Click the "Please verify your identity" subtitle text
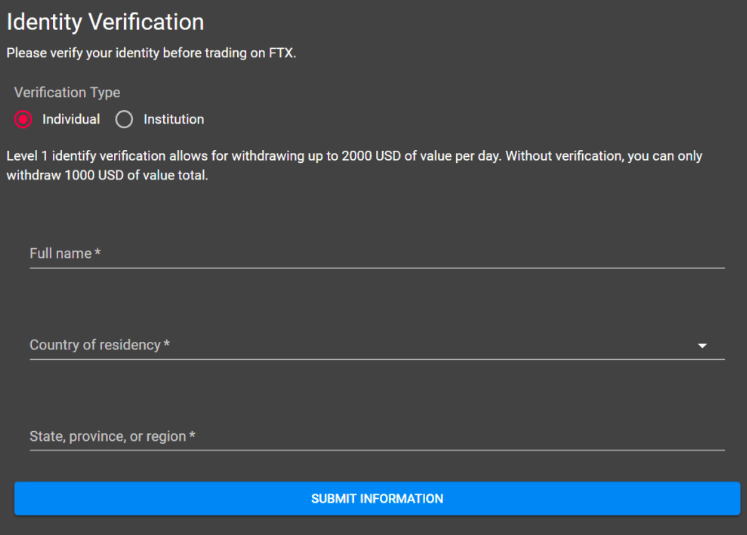Image resolution: width=747 pixels, height=535 pixels. [x=151, y=53]
